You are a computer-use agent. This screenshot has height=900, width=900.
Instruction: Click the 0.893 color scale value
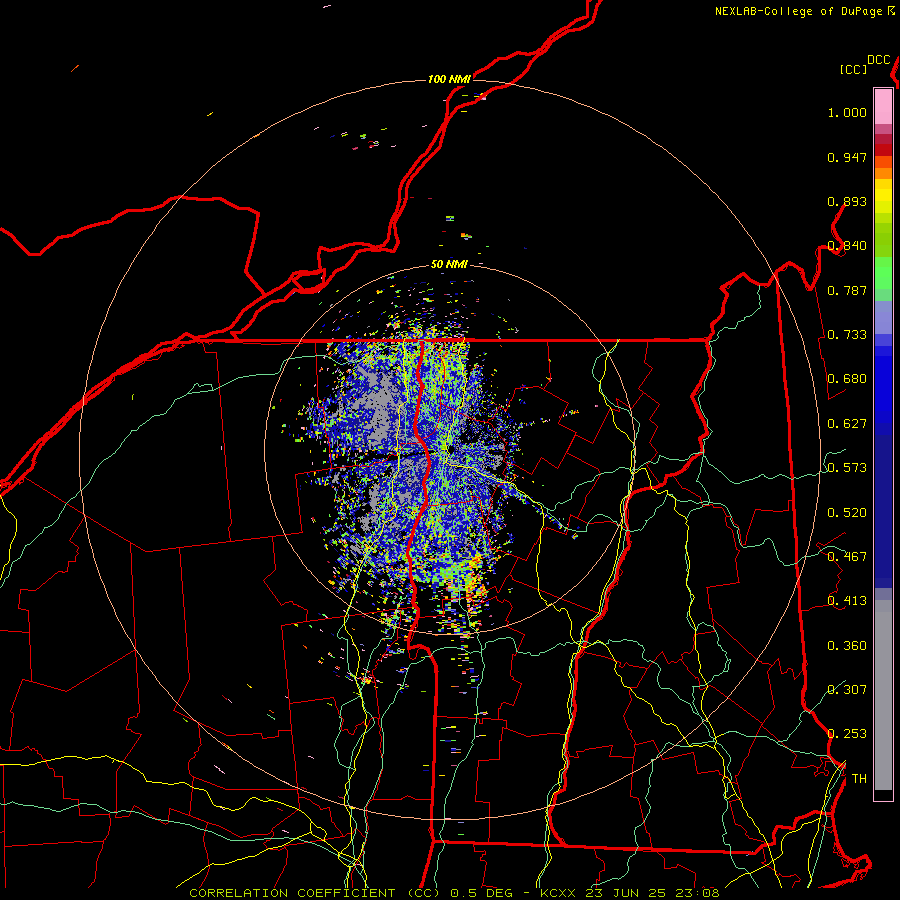[x=847, y=201]
